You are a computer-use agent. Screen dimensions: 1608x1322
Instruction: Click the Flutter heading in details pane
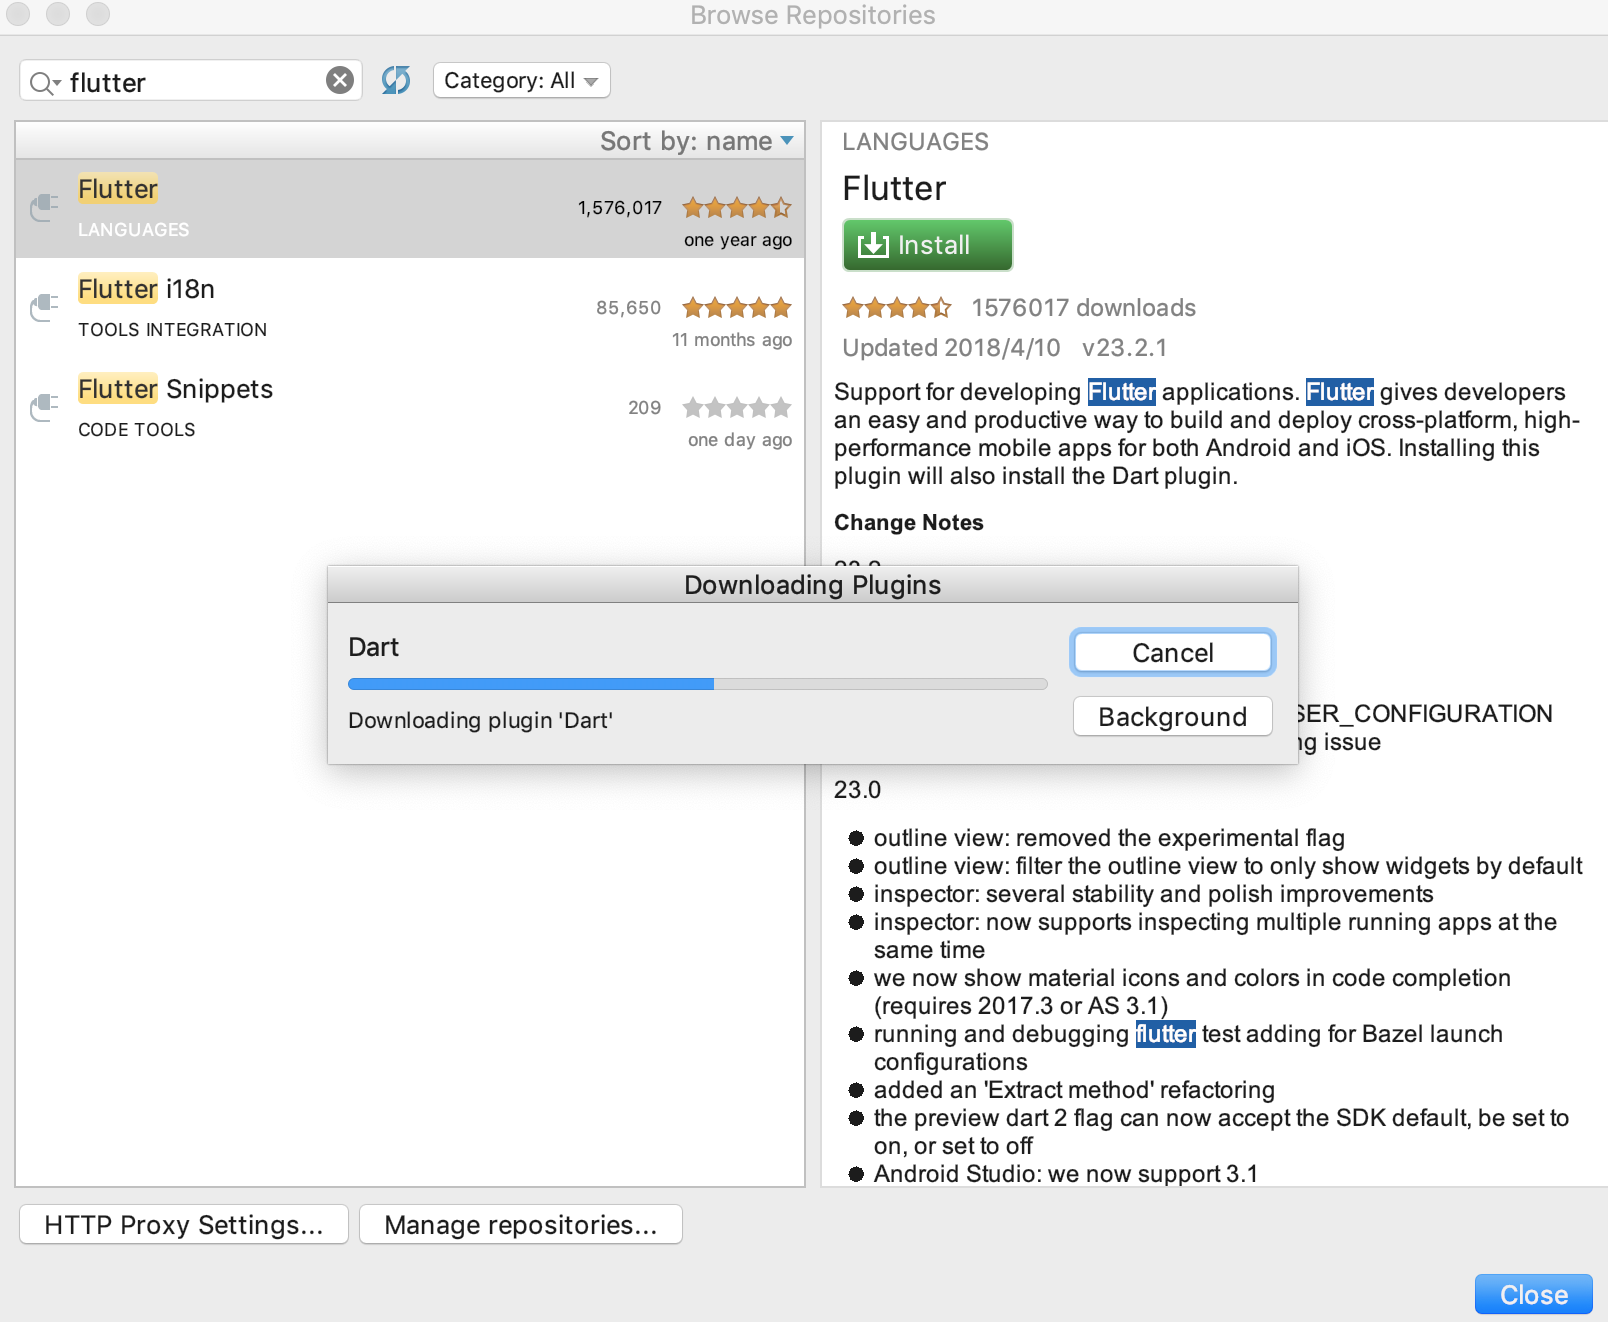894,188
